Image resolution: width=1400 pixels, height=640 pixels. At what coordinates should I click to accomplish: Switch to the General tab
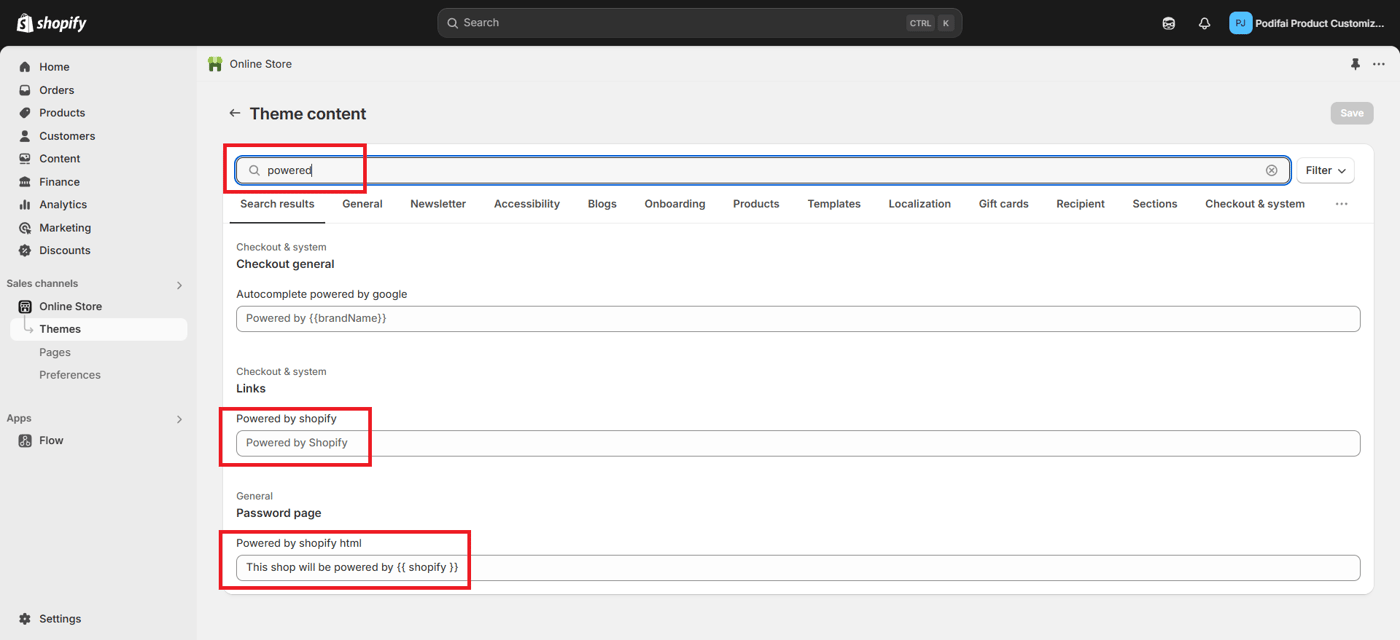pyautogui.click(x=362, y=204)
